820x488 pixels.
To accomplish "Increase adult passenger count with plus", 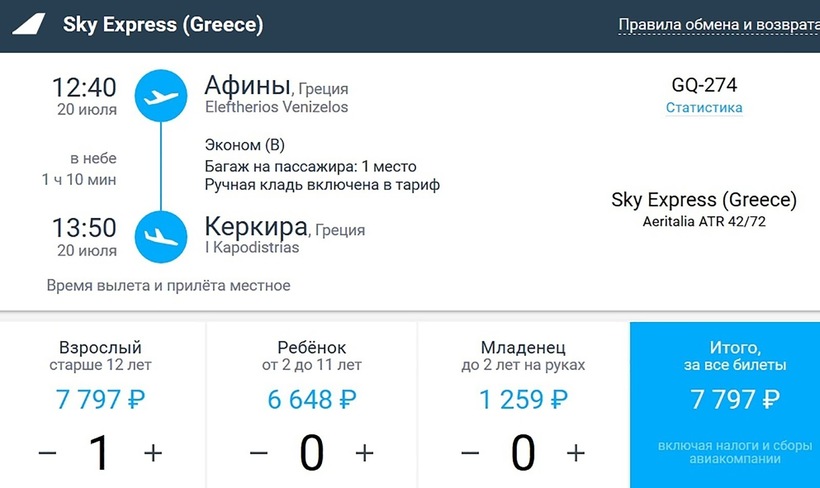I will point(153,453).
